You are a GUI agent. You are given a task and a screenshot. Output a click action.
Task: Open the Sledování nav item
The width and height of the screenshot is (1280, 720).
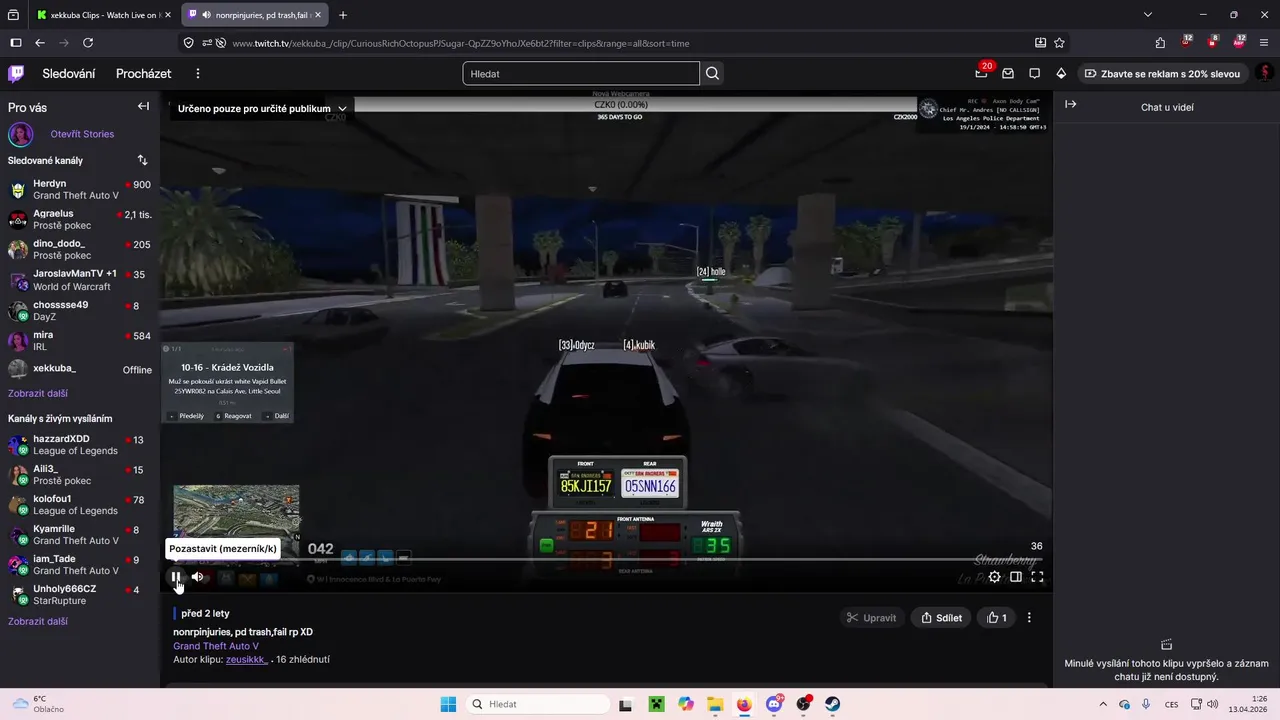tap(69, 74)
